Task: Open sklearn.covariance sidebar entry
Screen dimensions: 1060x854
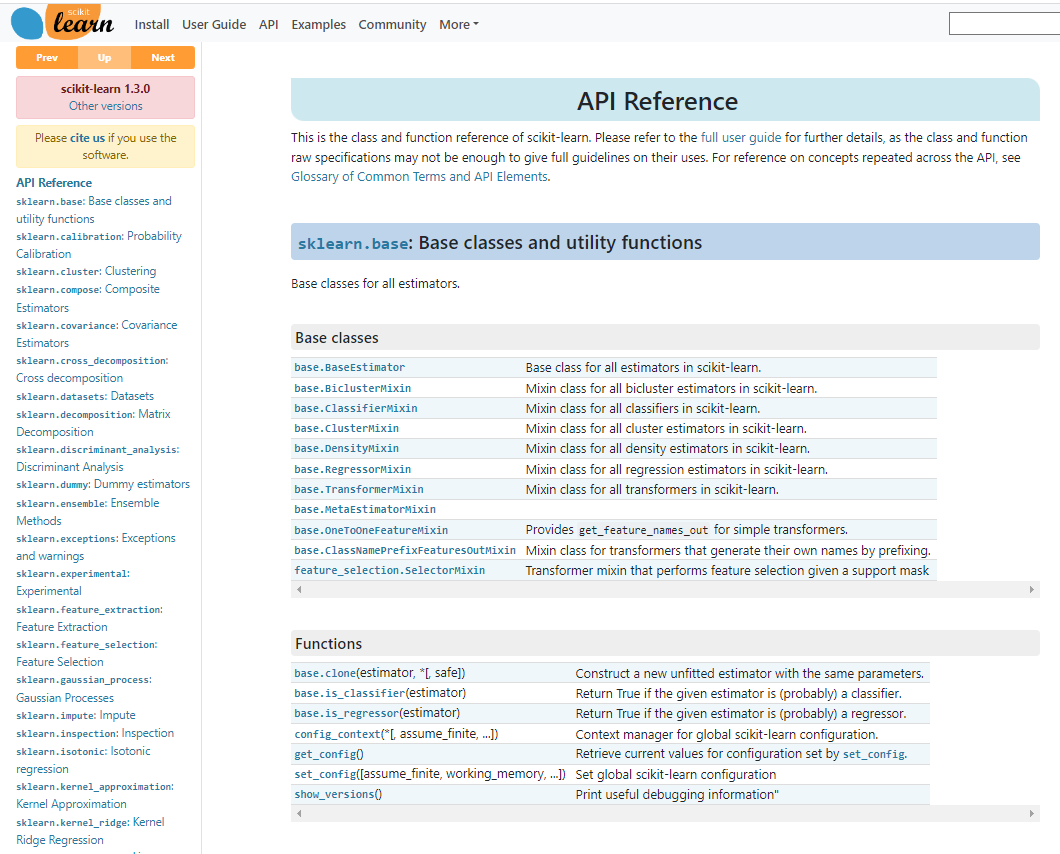Action: (97, 334)
